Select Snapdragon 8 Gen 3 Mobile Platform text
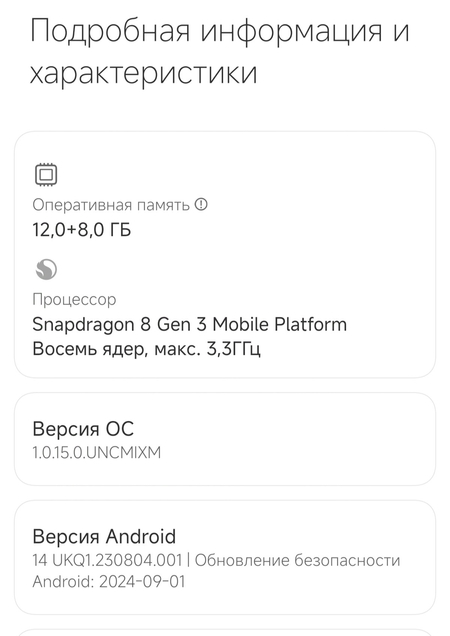 point(189,324)
